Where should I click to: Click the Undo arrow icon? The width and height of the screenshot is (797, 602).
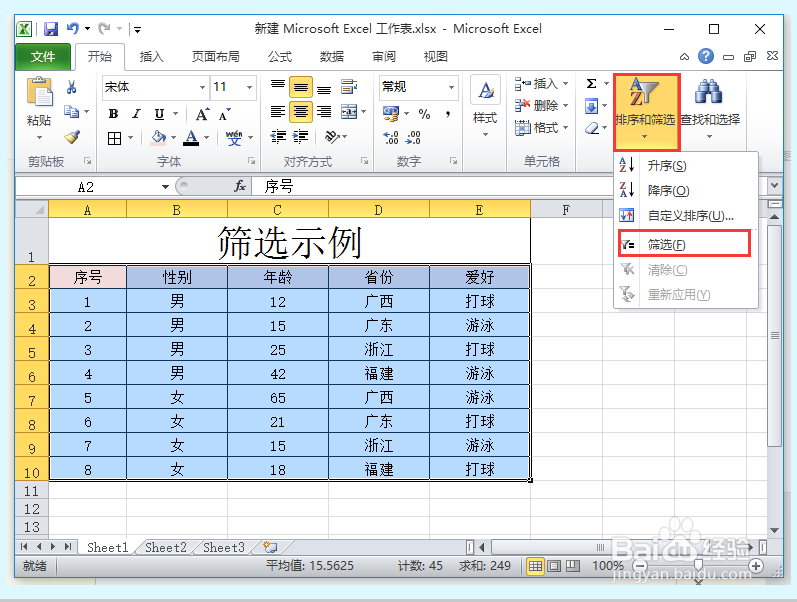73,28
